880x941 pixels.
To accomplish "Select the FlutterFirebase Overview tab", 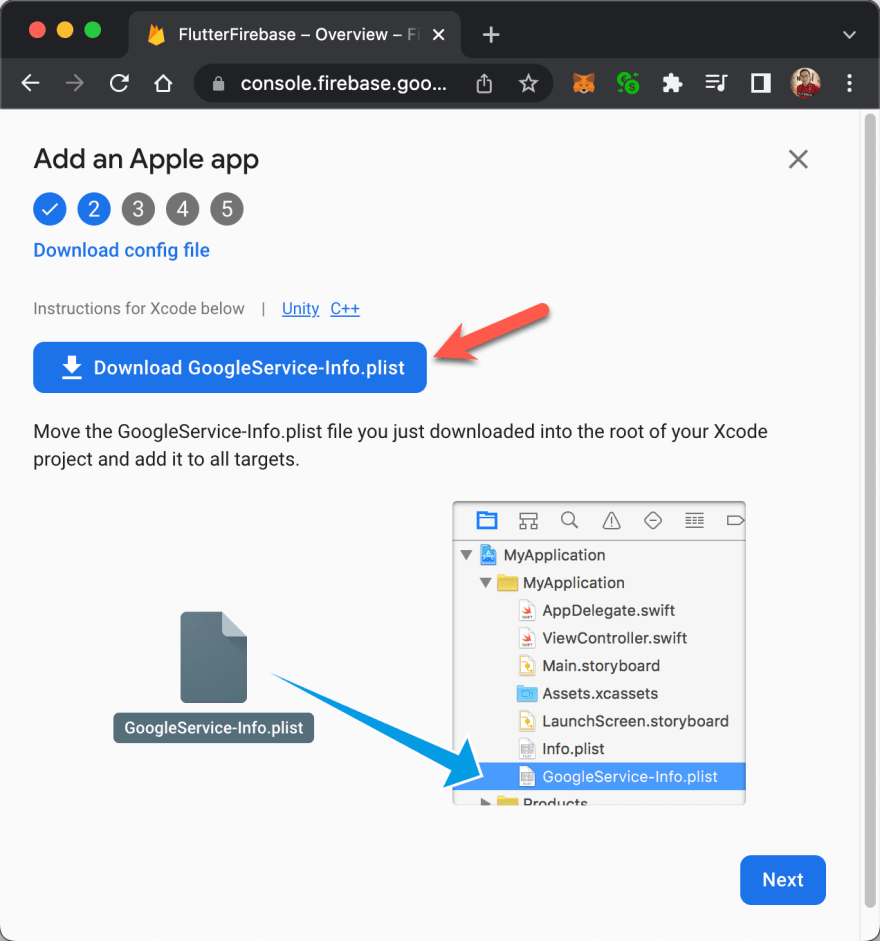I will pyautogui.click(x=294, y=35).
